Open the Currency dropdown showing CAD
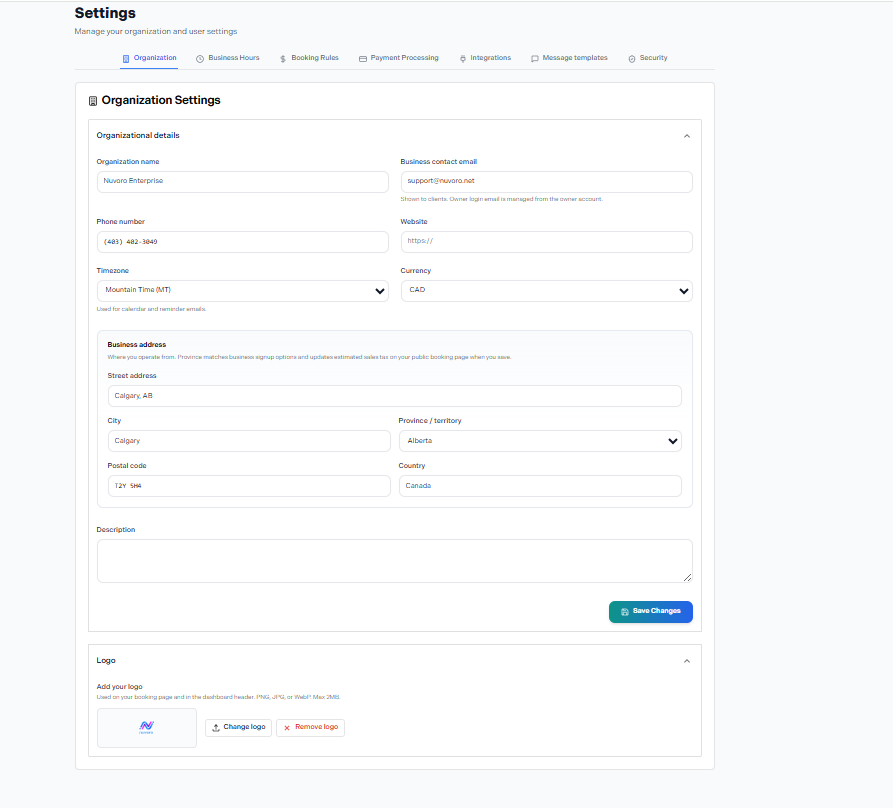Image resolution: width=893 pixels, height=808 pixels. click(547, 290)
